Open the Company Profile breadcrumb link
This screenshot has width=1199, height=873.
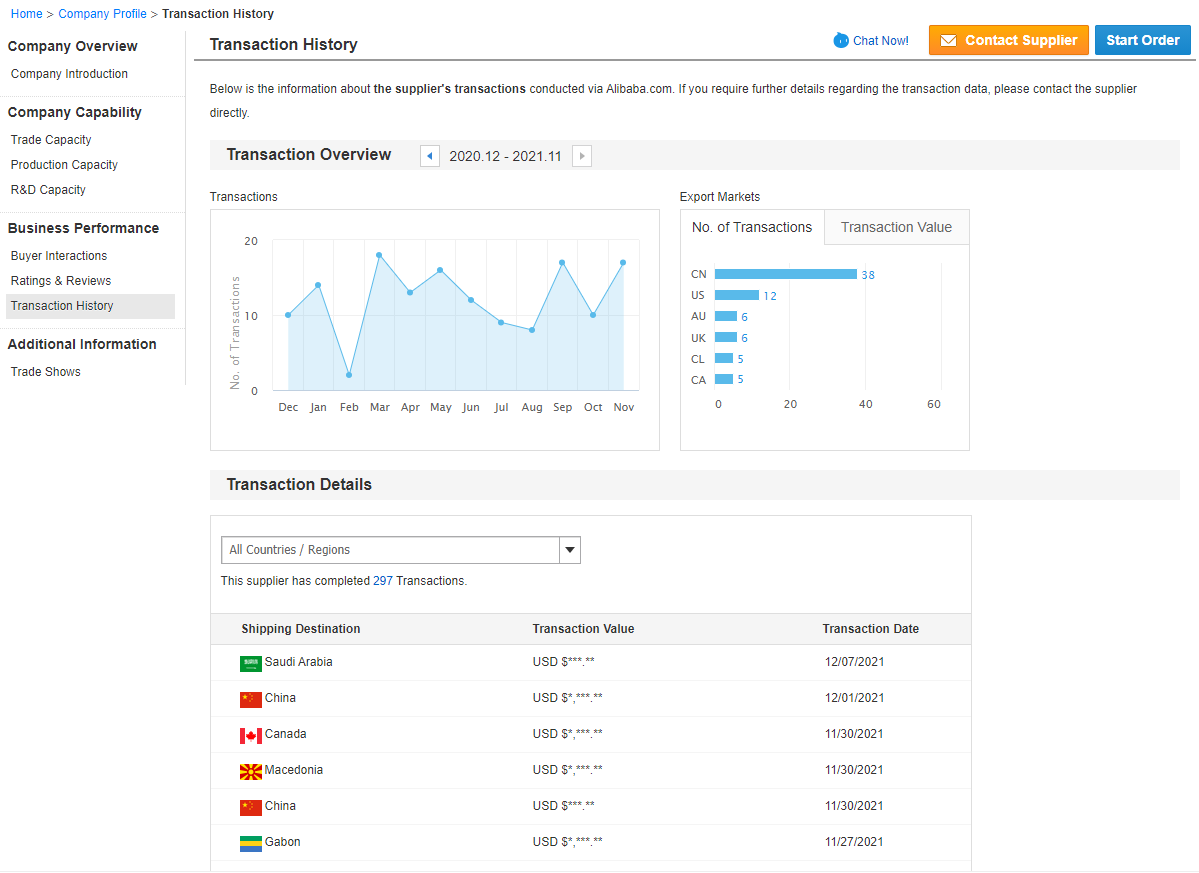[102, 14]
